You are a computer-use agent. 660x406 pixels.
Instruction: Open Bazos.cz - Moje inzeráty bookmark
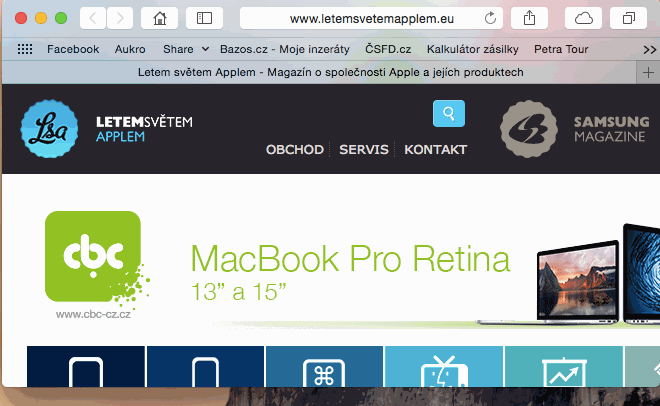(x=285, y=49)
